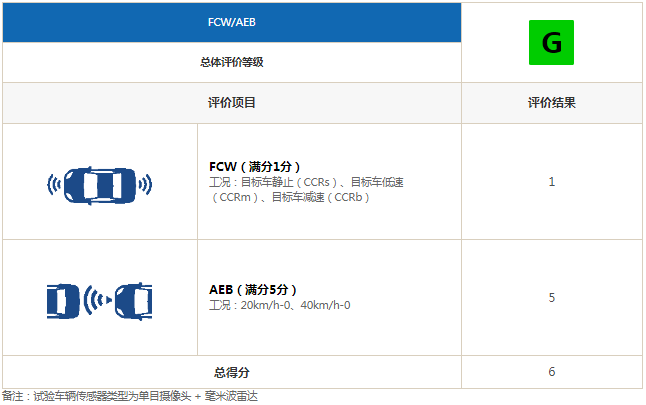Image resolution: width=646 pixels, height=405 pixels.
Task: Click the FCW car with sensor waves icon
Action: (x=99, y=183)
